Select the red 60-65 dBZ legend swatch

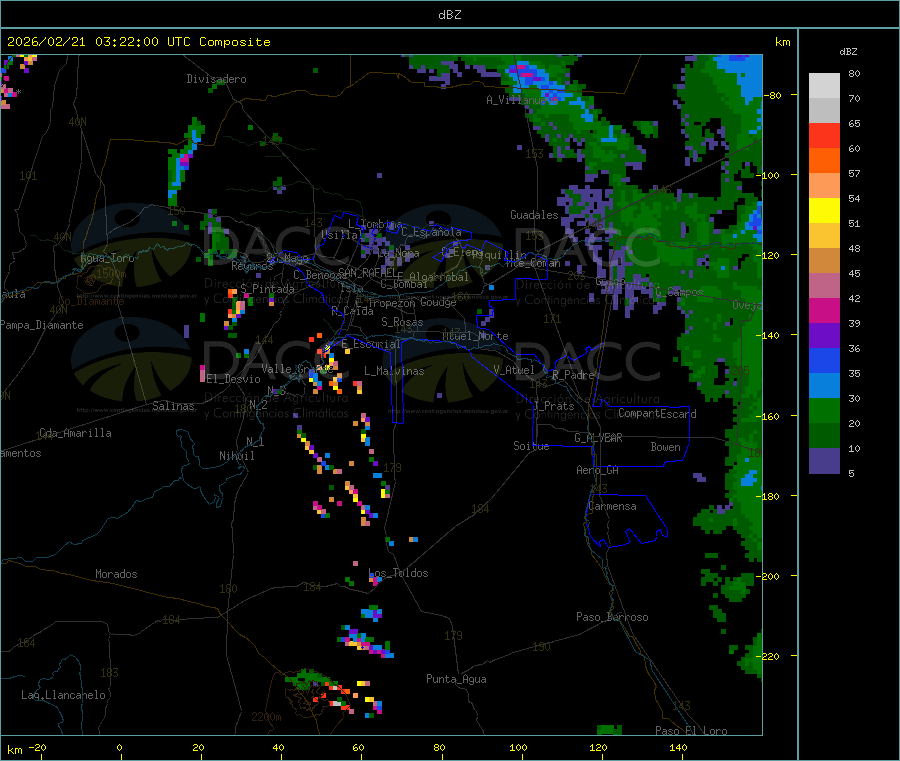(824, 136)
